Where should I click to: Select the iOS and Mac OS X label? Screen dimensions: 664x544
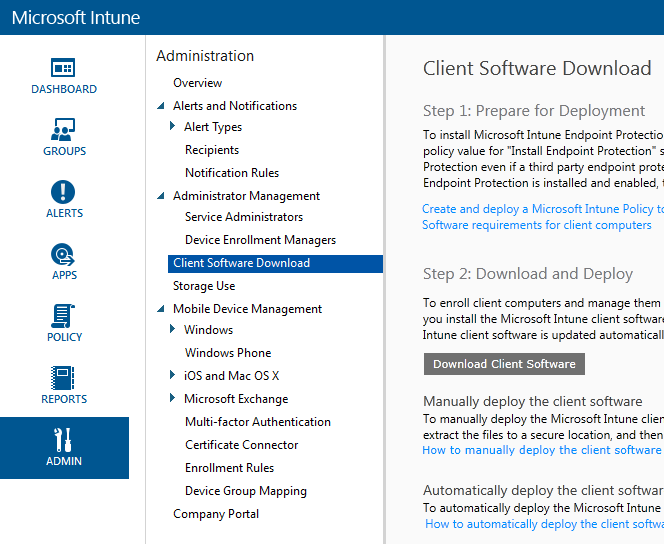point(232,376)
